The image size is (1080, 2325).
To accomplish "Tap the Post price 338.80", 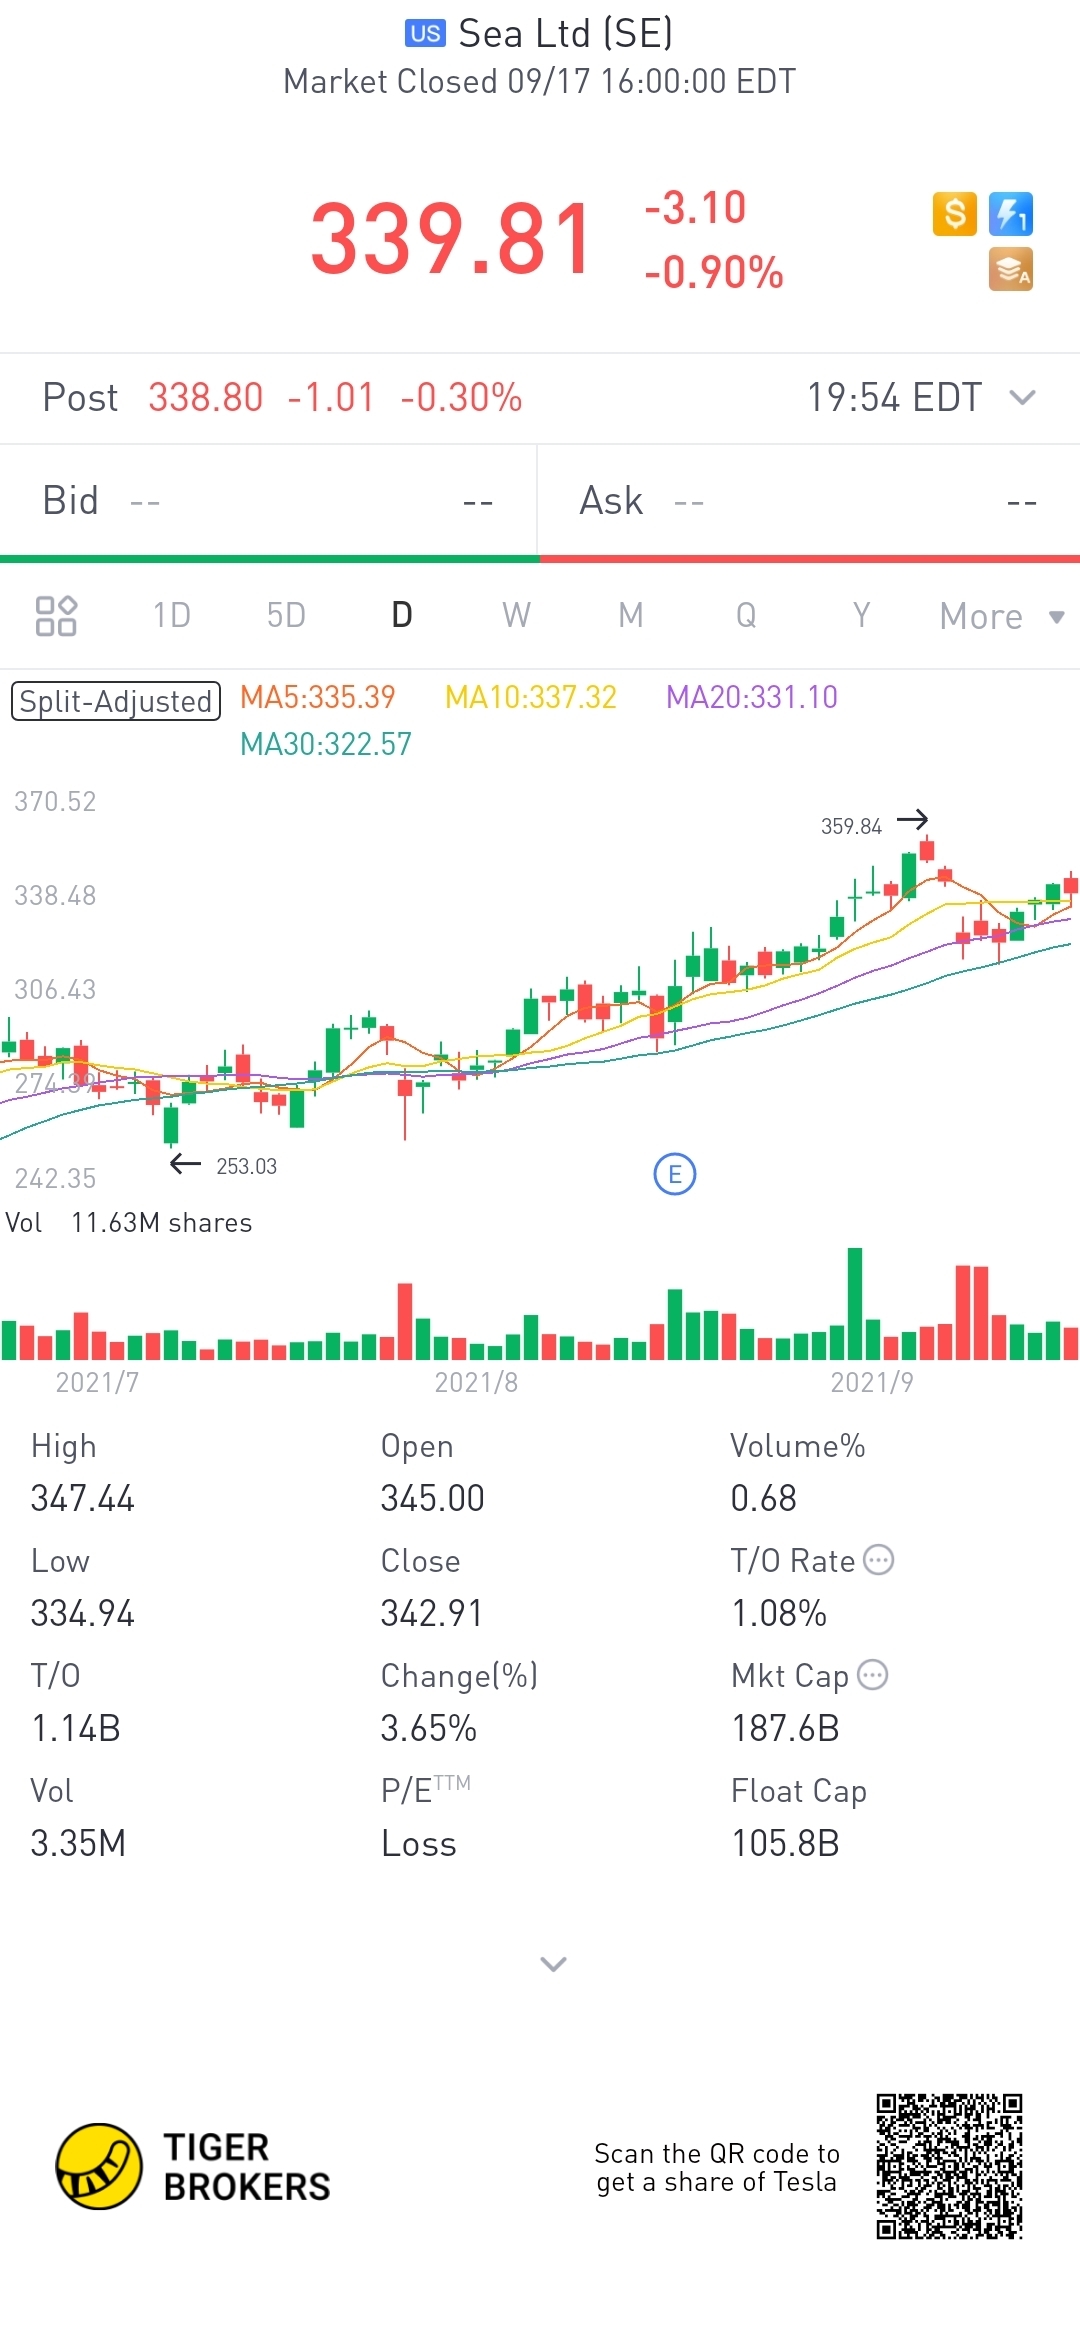I will pos(206,398).
